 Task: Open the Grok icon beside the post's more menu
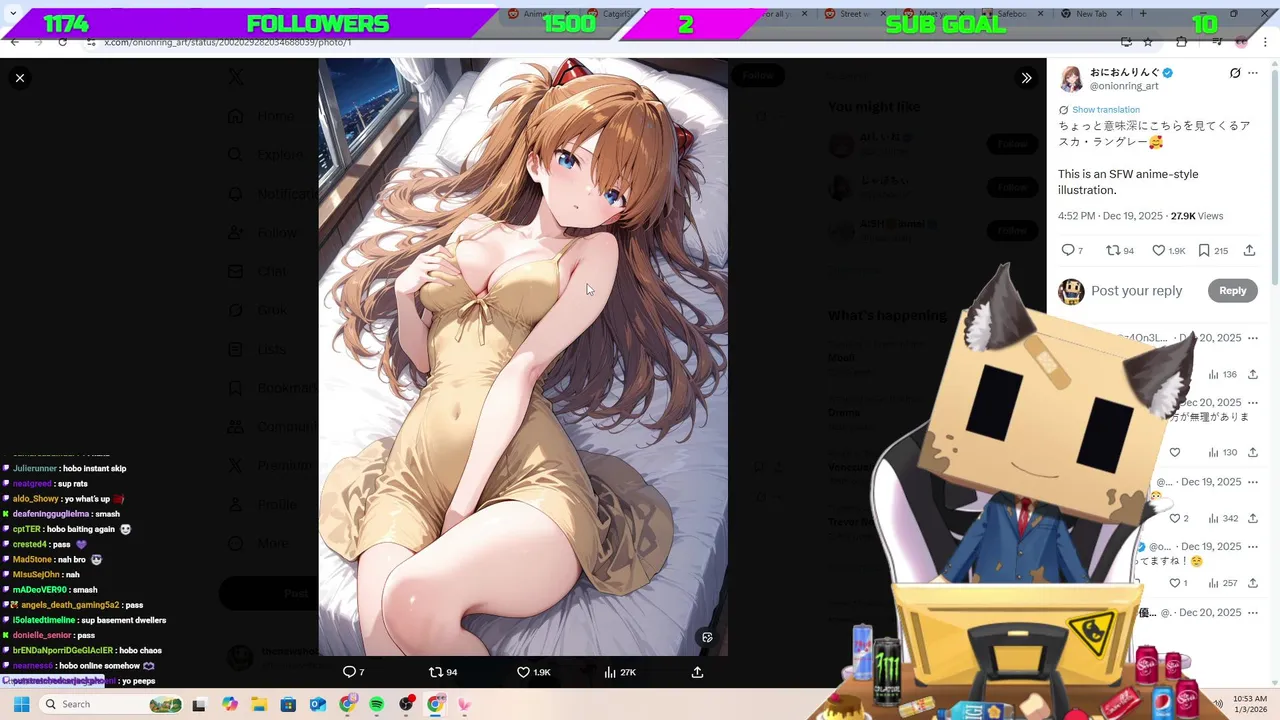tap(1235, 73)
